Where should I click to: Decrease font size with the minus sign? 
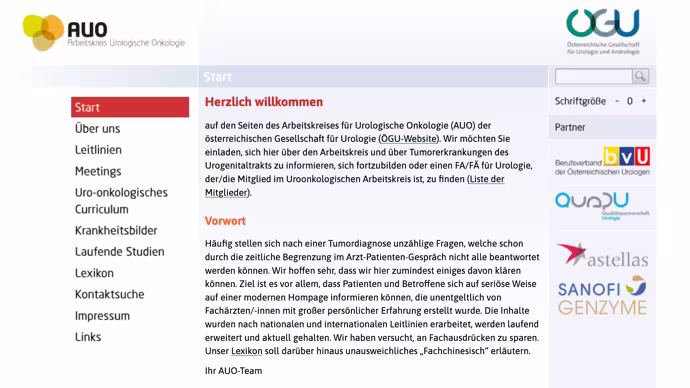coord(617,101)
